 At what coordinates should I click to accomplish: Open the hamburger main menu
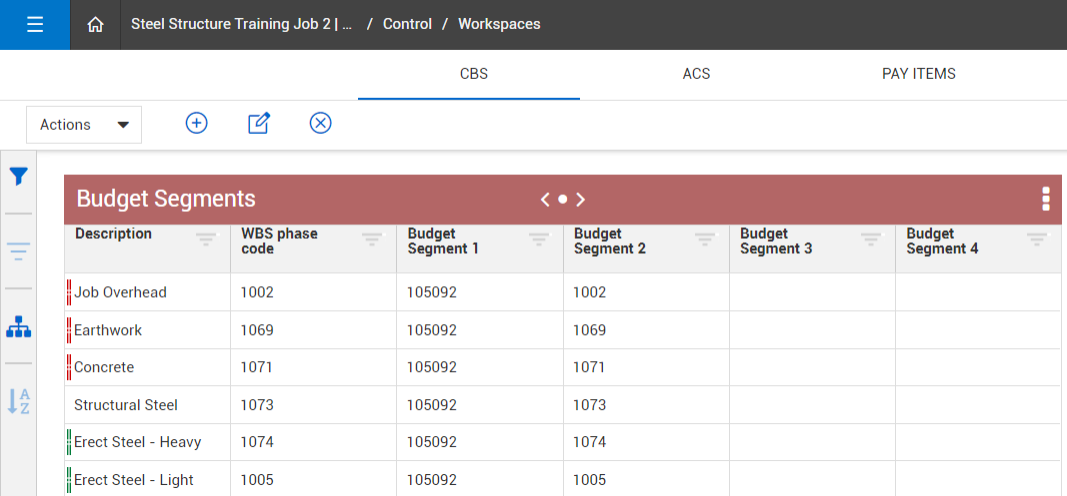click(35, 25)
